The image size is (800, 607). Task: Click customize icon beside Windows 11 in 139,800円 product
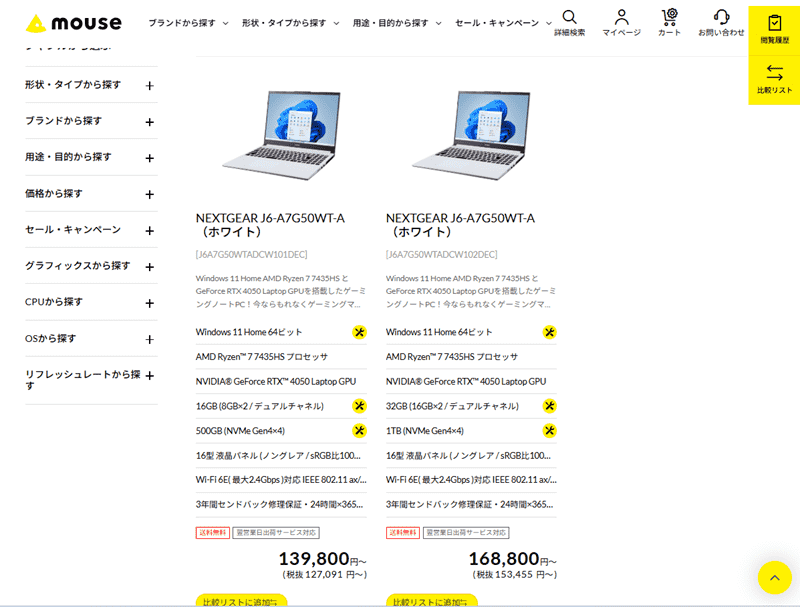click(x=359, y=332)
